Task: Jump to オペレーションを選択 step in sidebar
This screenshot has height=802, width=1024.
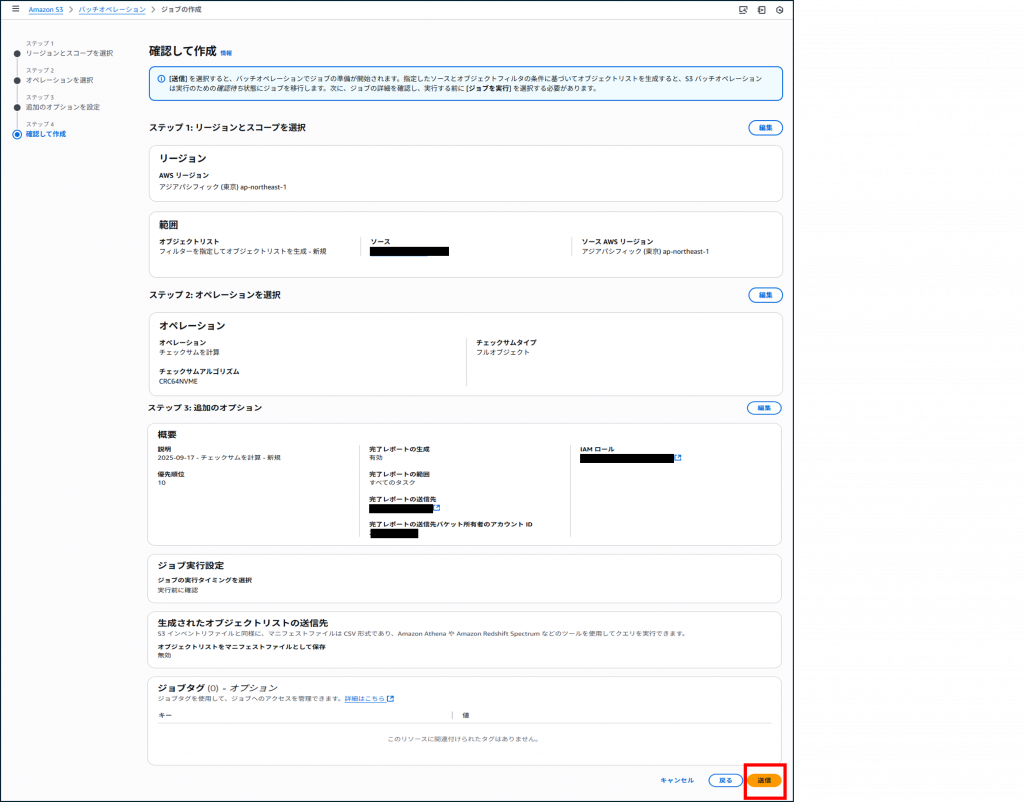Action: [59, 80]
